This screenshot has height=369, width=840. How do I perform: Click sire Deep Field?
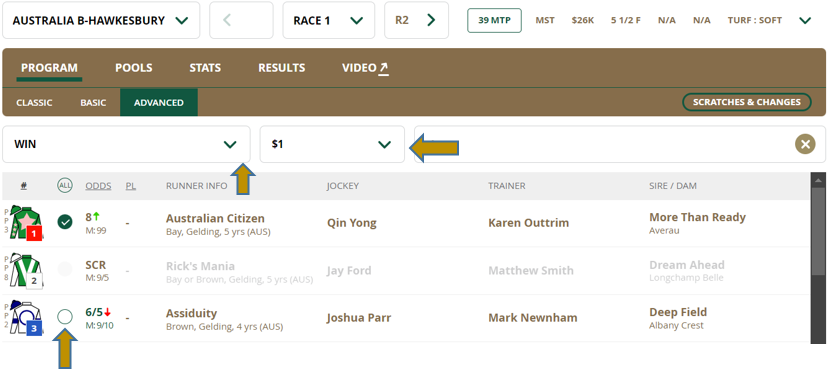click(678, 312)
